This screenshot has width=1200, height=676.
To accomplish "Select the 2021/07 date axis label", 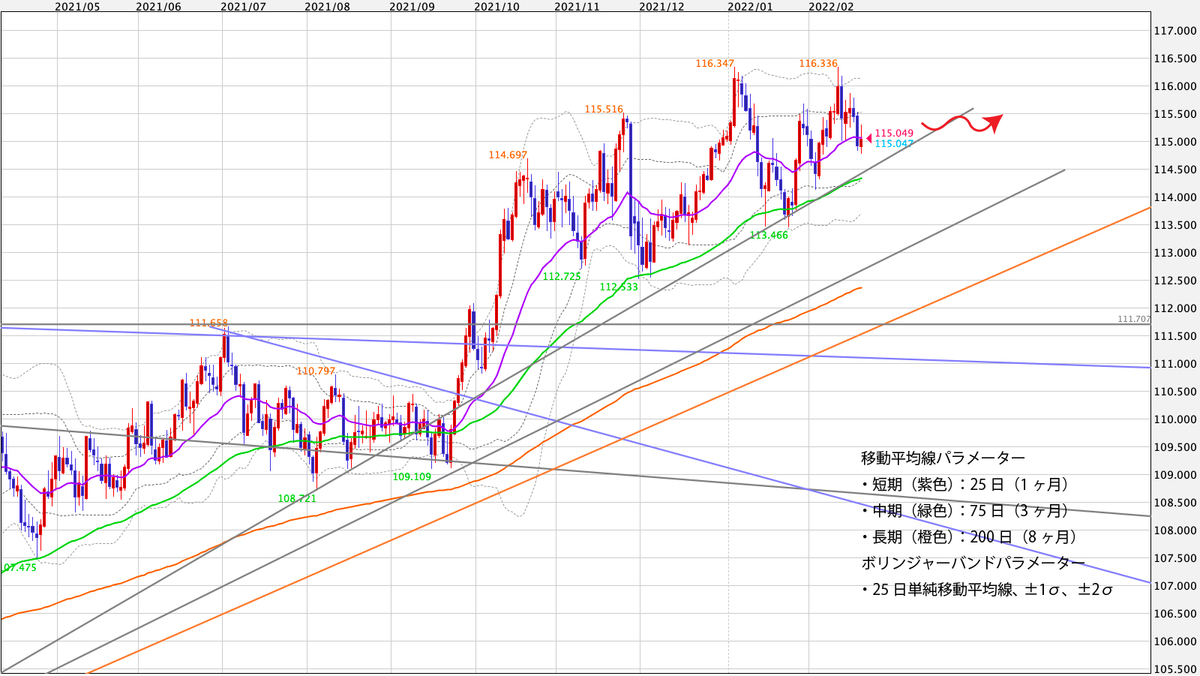I will [x=244, y=6].
